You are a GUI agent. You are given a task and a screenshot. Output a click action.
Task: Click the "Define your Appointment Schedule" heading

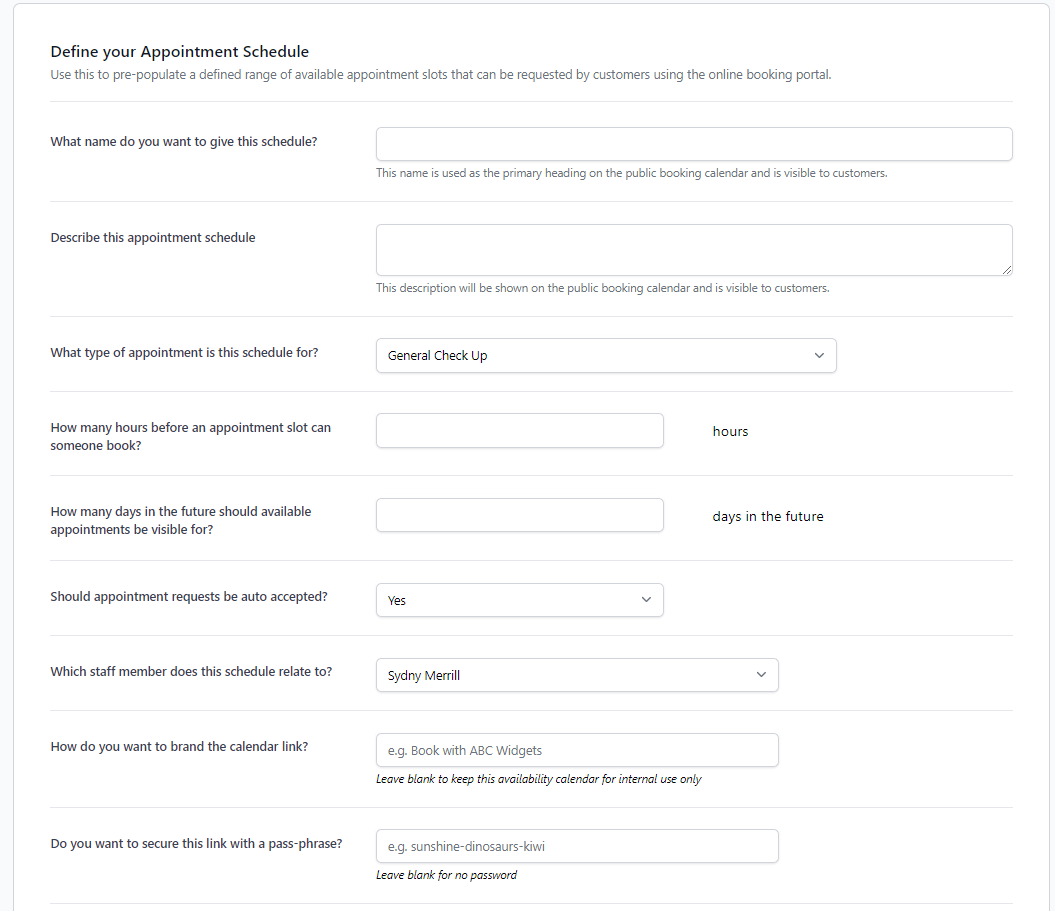tap(180, 52)
